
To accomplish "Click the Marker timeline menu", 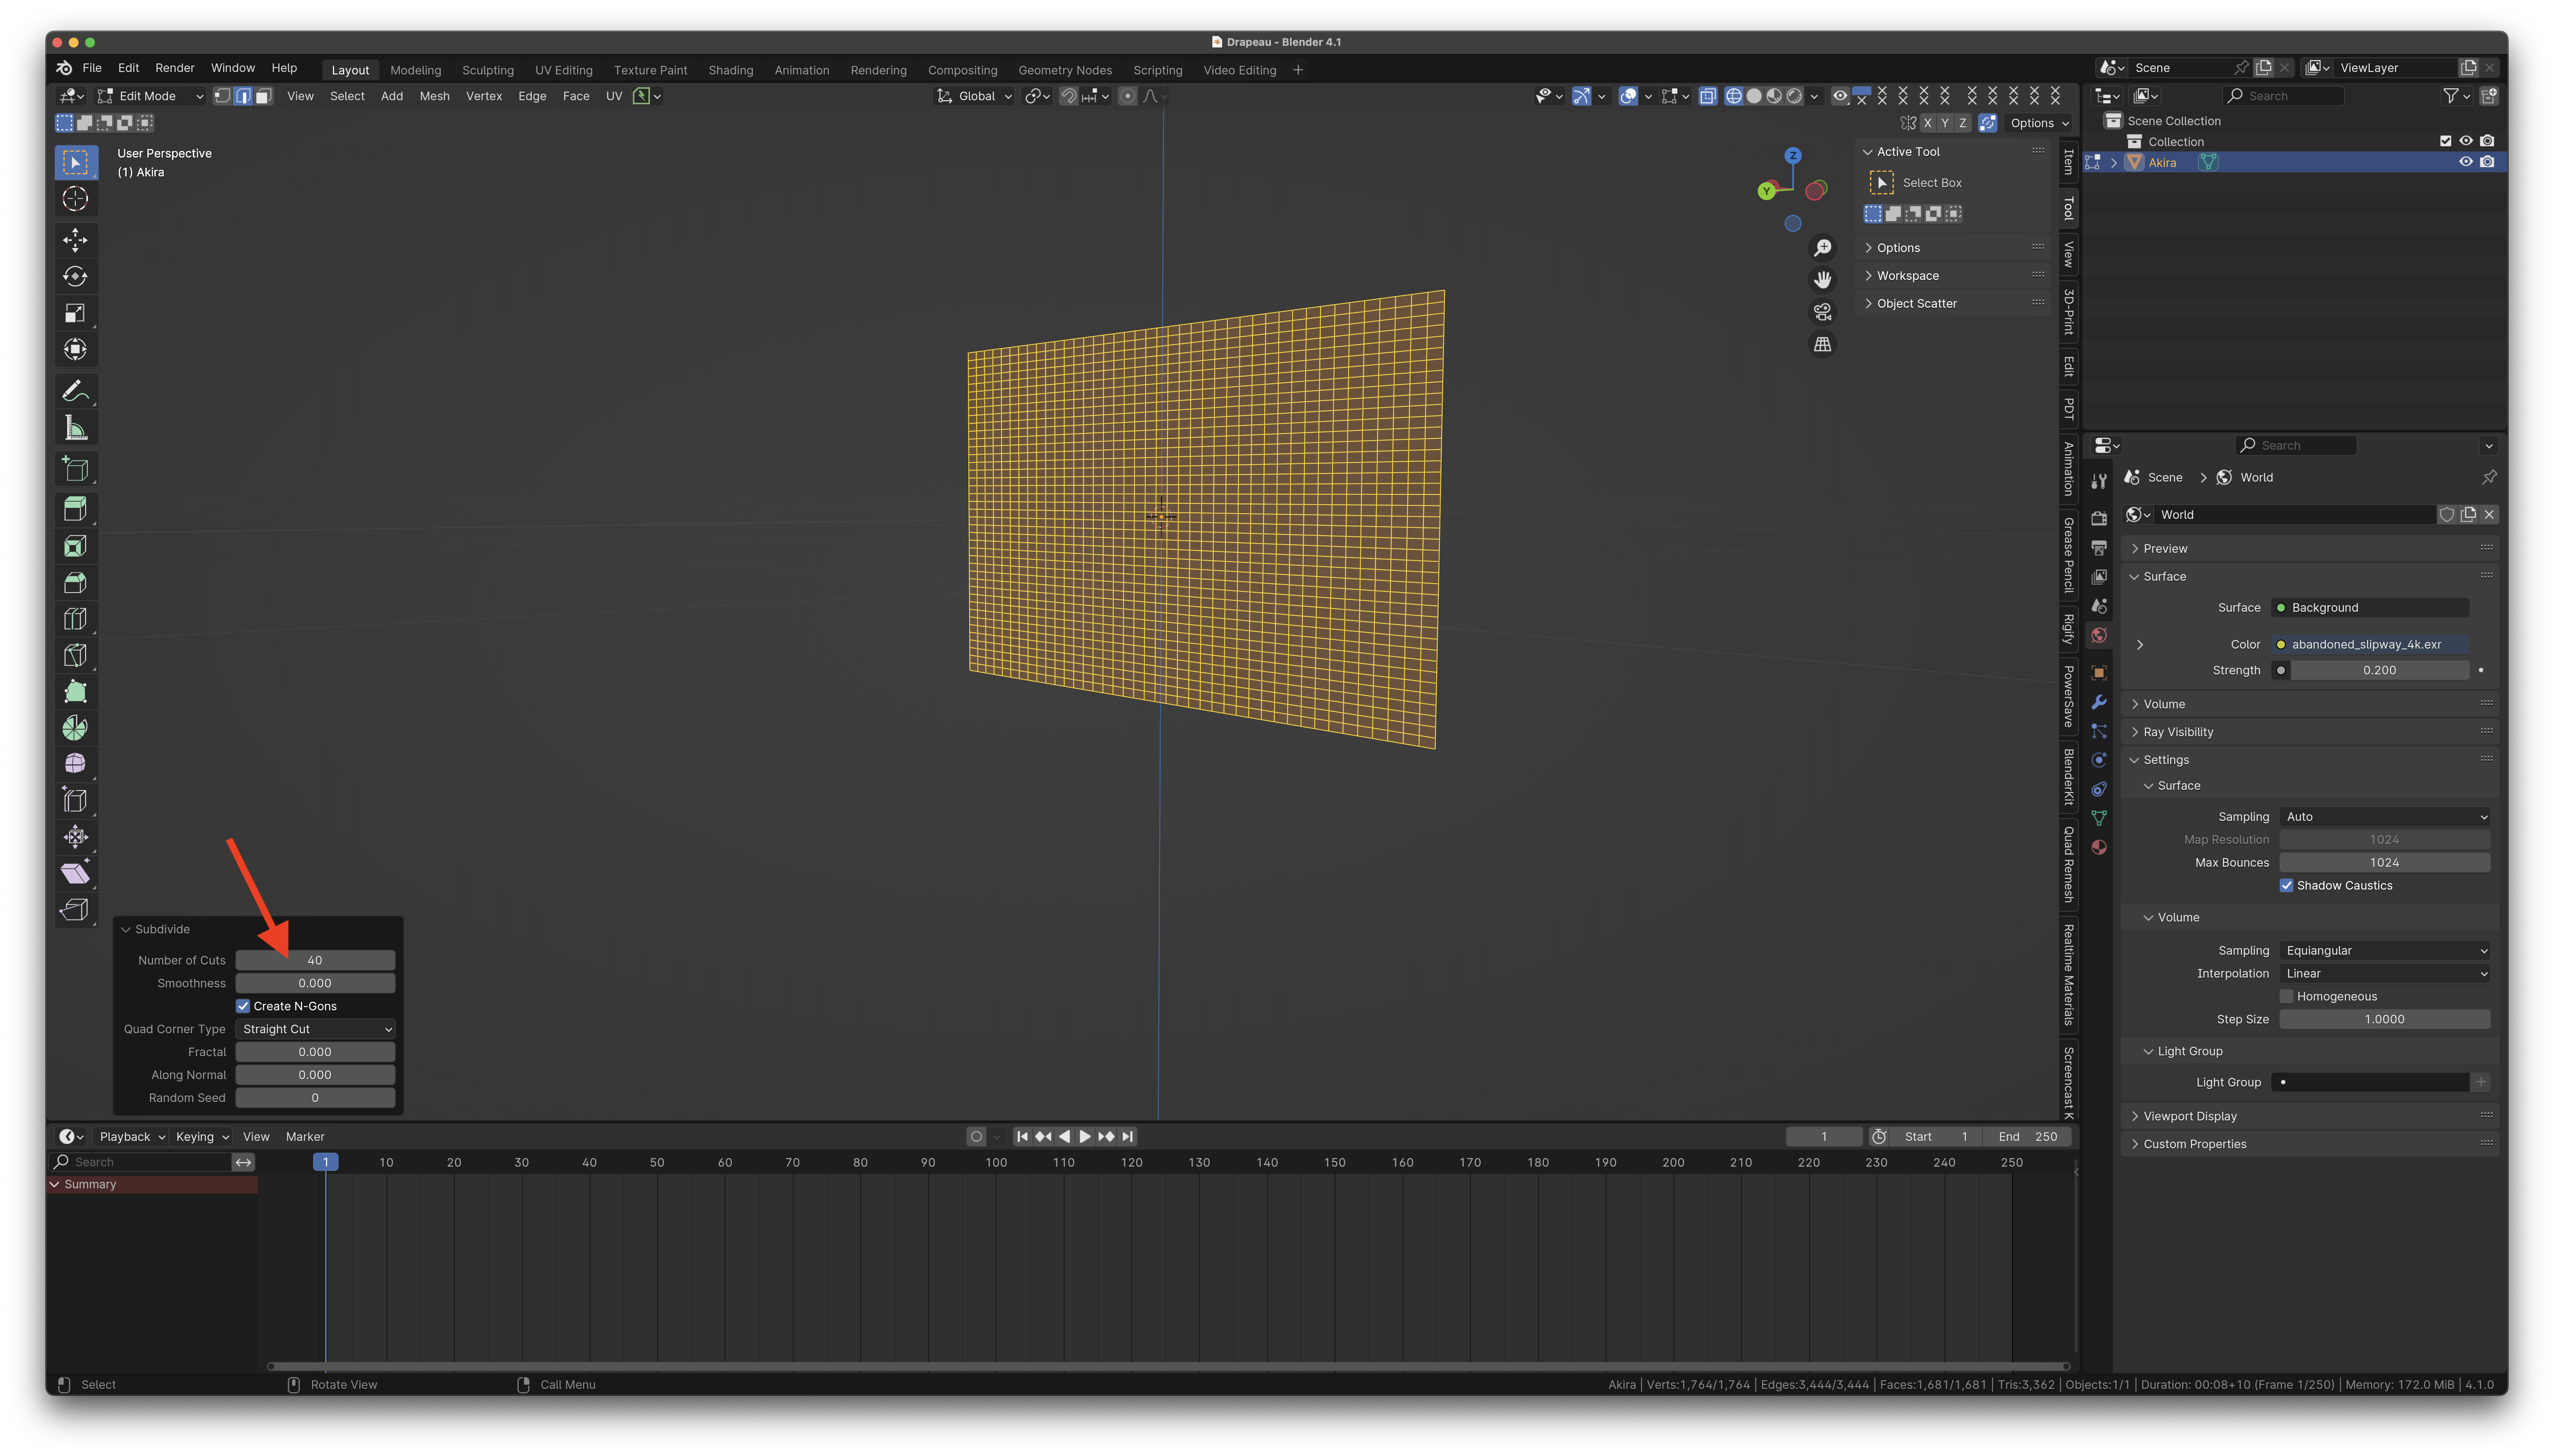I will click(305, 1136).
